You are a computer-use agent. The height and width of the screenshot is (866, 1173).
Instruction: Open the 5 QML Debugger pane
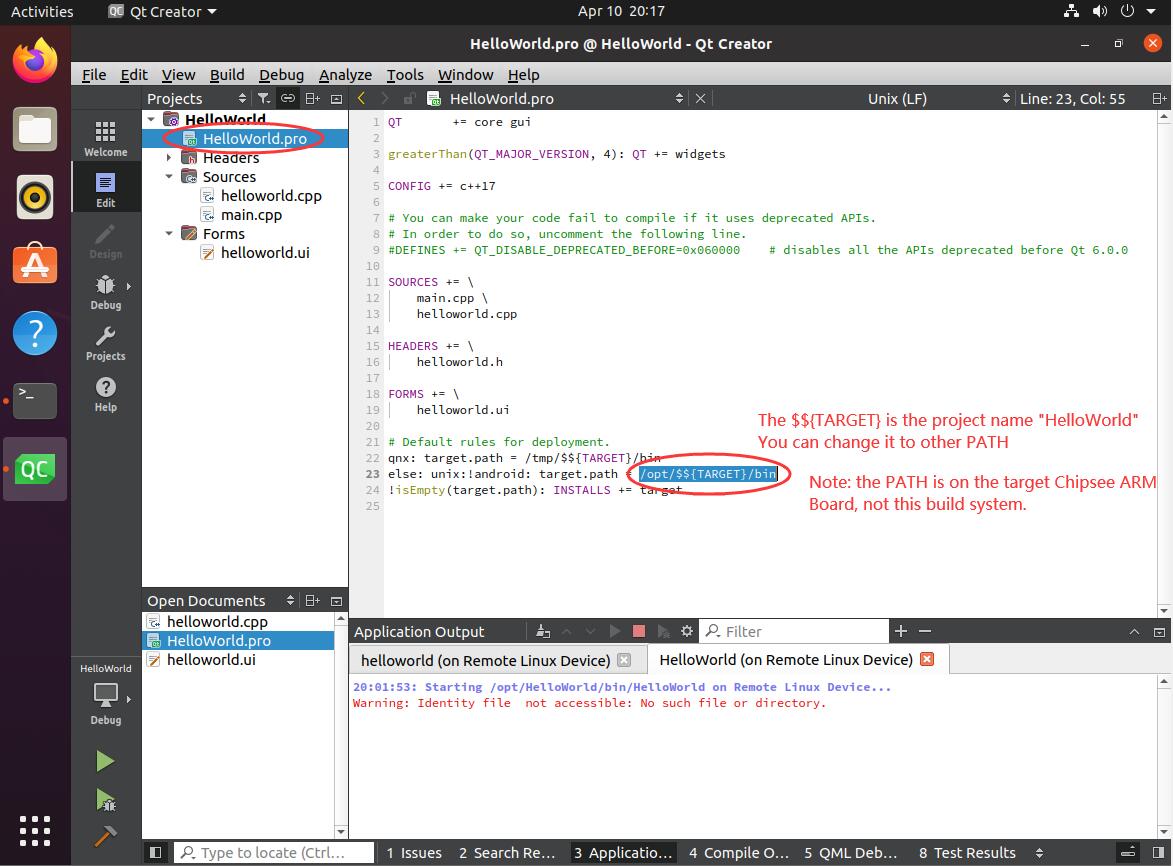coord(850,853)
